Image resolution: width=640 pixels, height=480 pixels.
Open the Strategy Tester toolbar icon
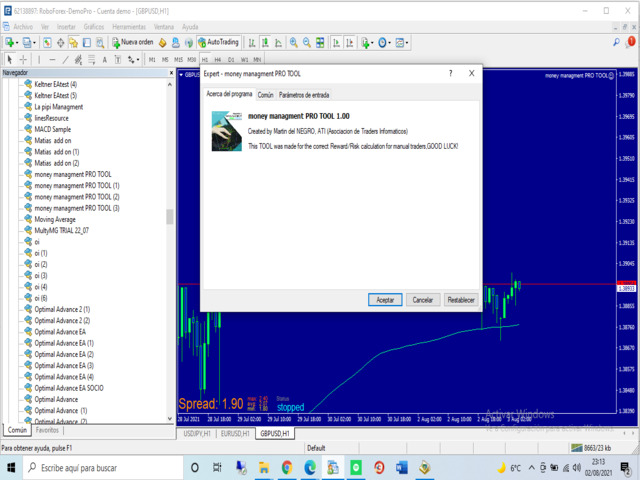(x=100, y=42)
